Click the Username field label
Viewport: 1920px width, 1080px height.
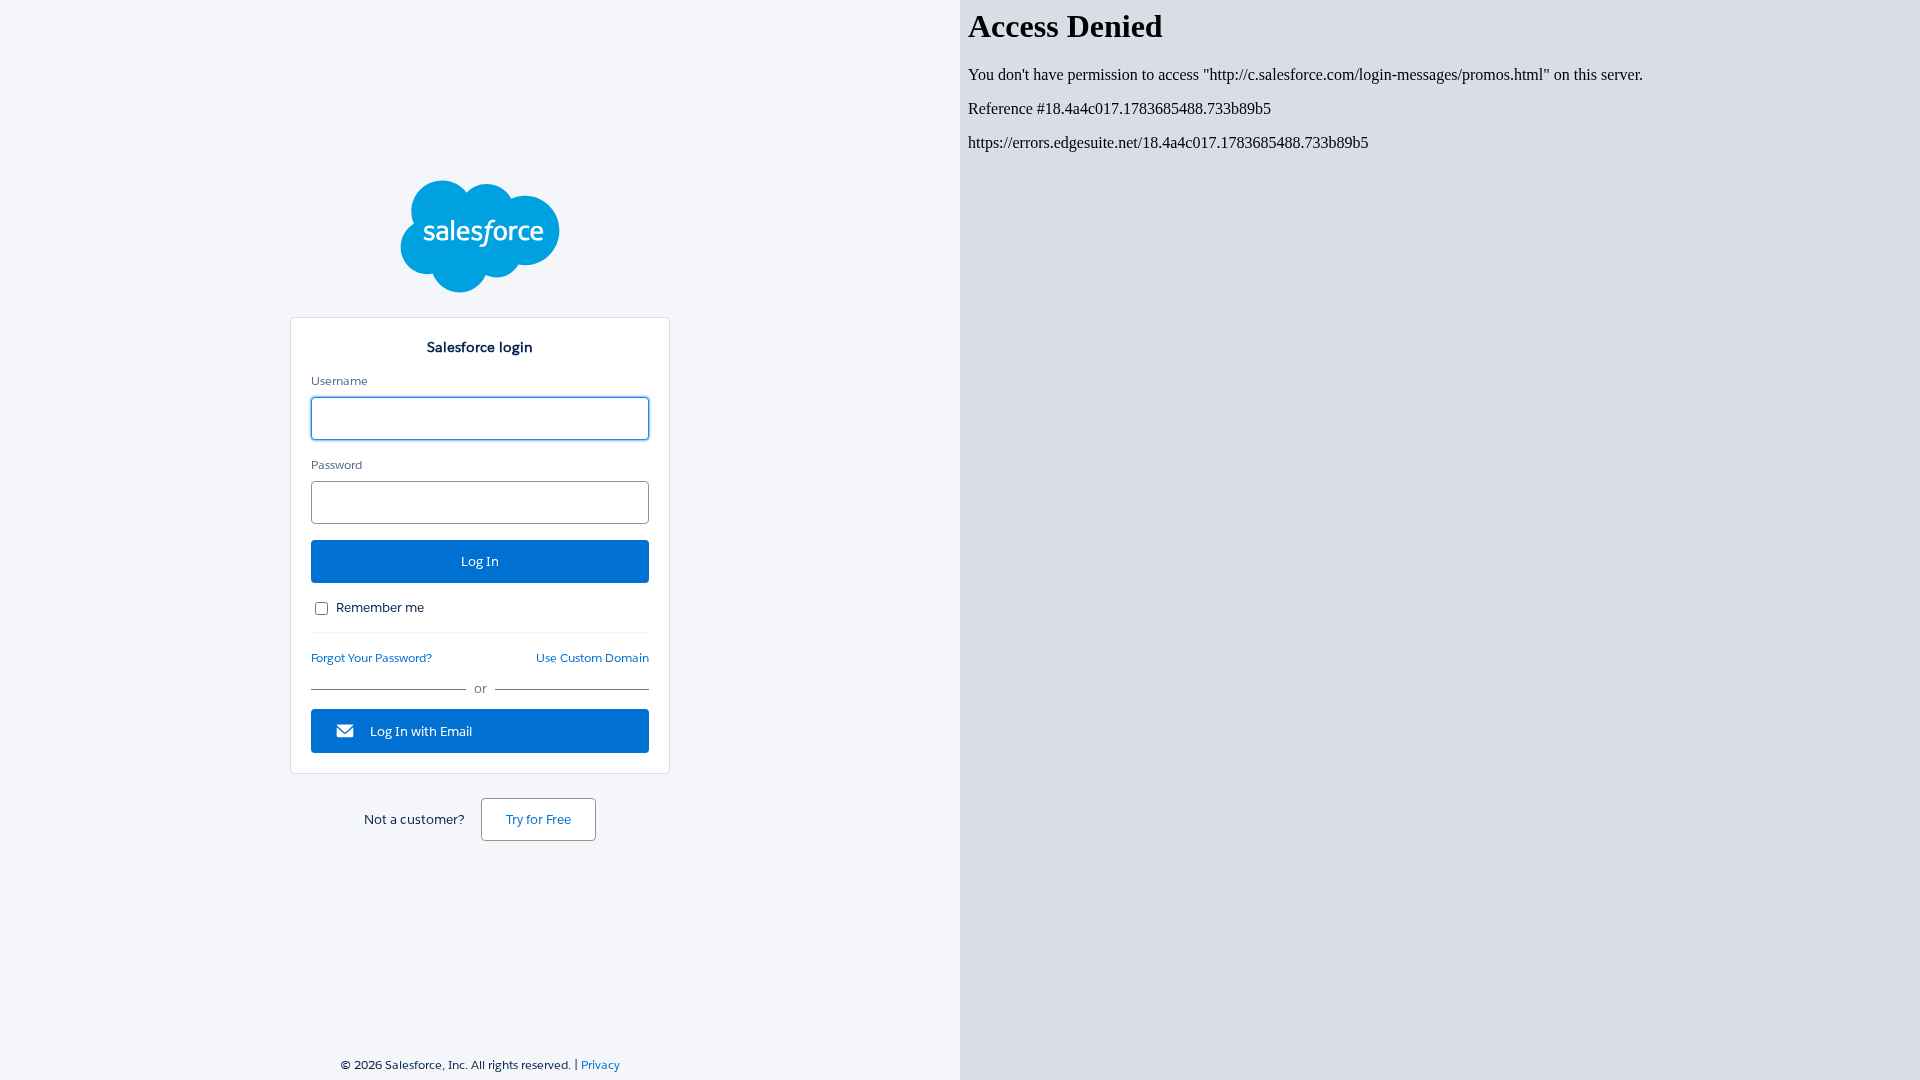coord(339,381)
